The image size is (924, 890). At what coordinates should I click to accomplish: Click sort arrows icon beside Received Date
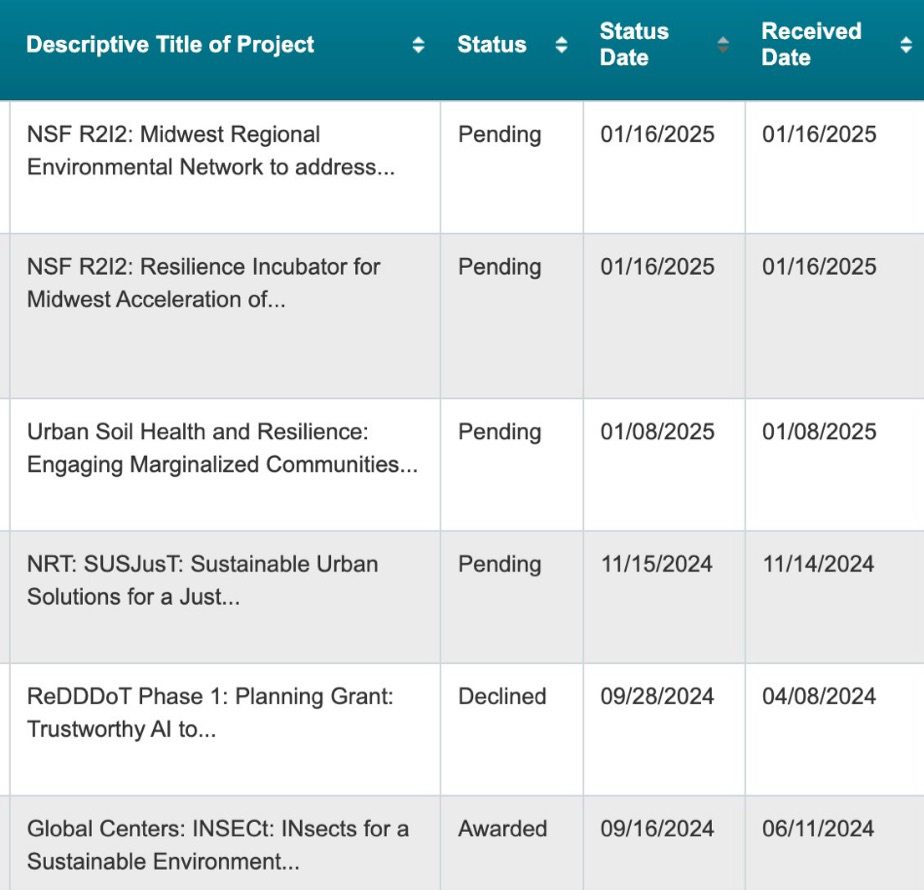point(906,45)
